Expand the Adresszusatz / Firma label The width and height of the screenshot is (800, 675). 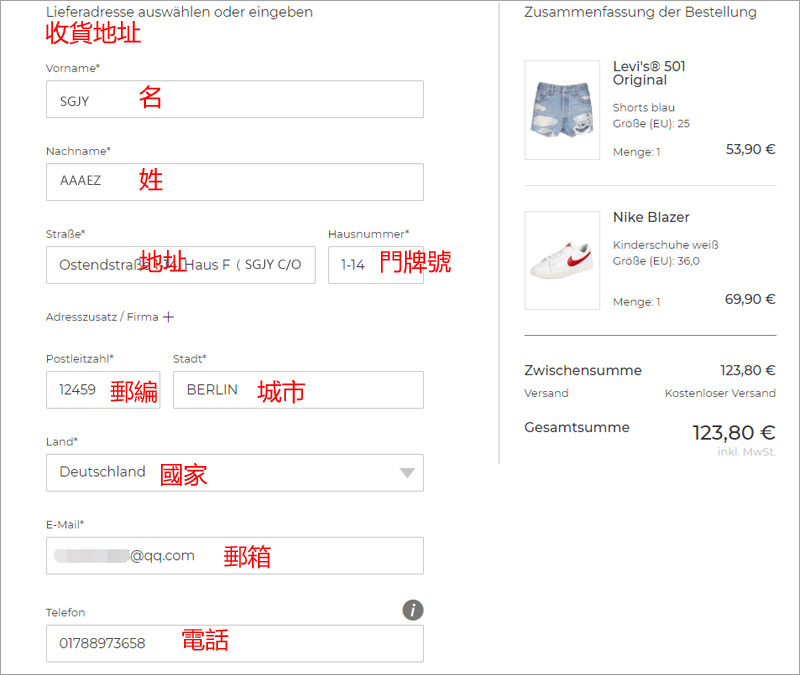[x=102, y=317]
